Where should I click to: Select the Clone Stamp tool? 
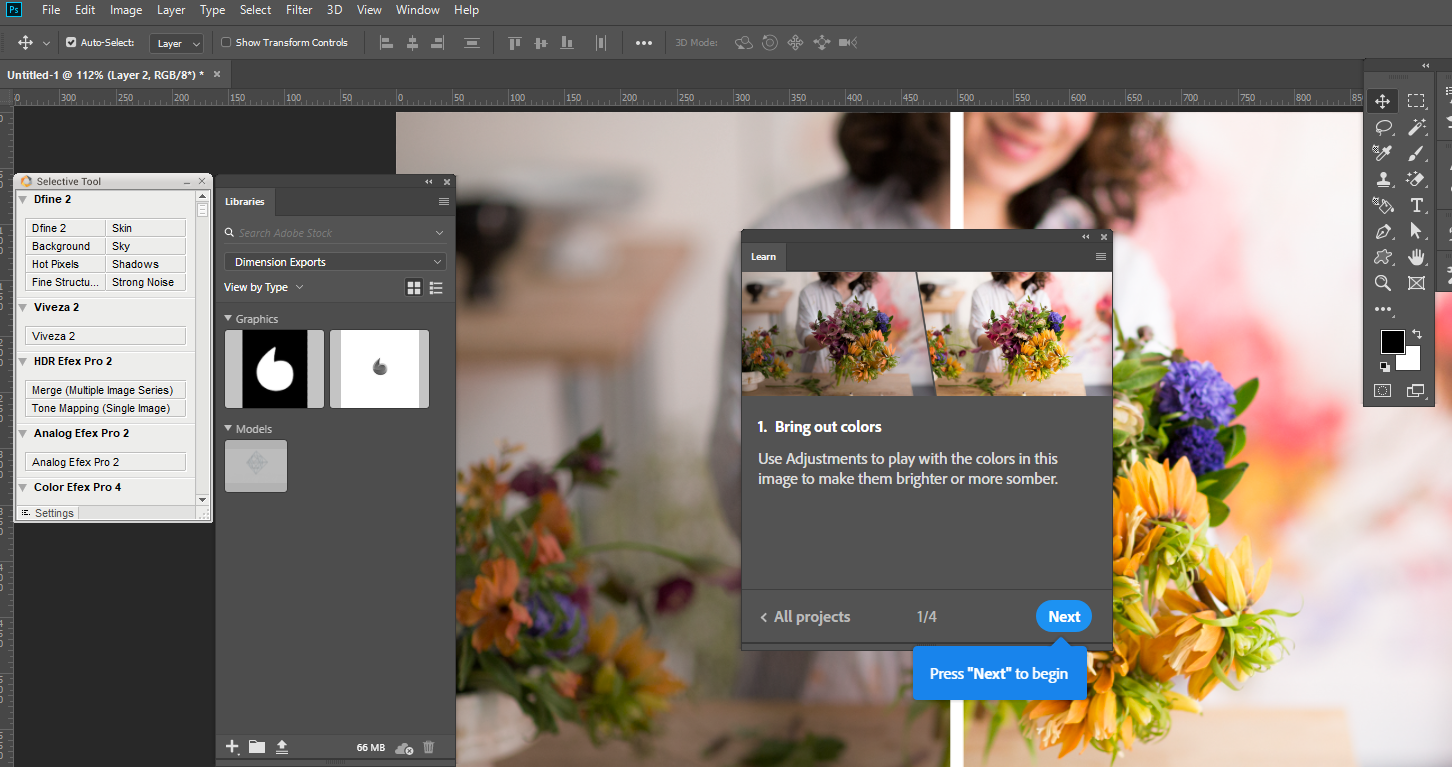pos(1383,179)
